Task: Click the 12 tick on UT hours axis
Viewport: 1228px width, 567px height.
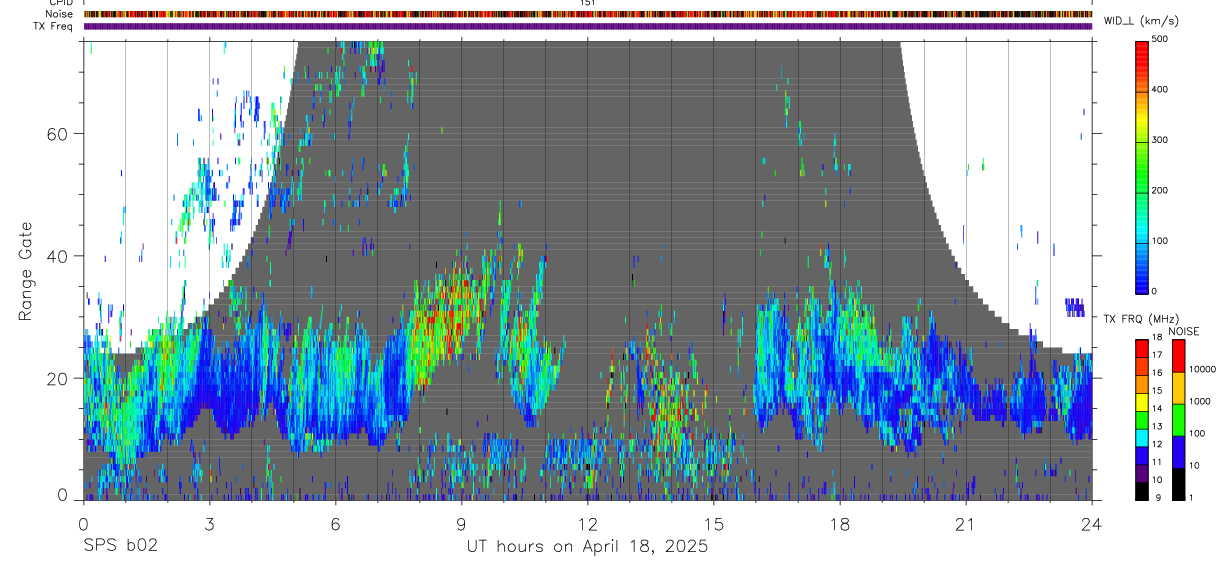Action: coord(588,523)
